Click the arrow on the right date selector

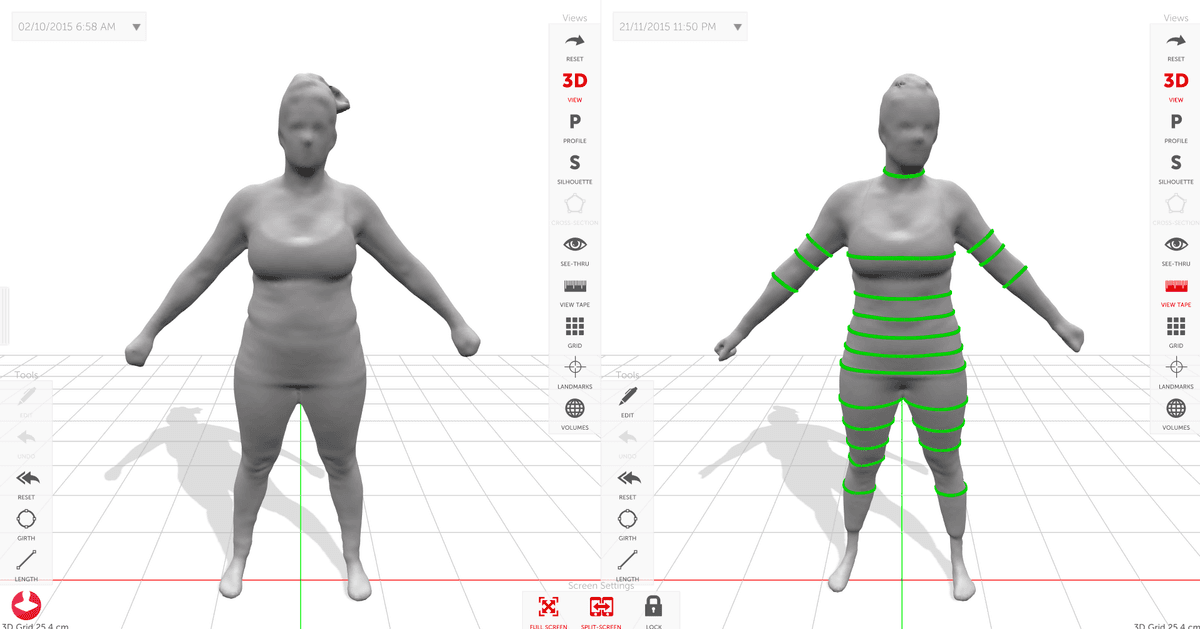coord(737,27)
